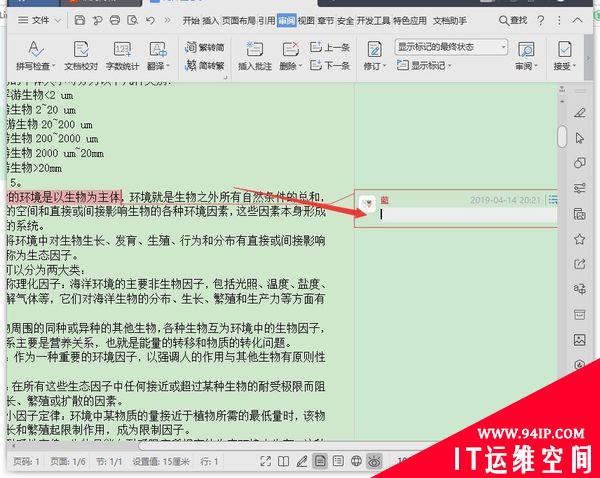Toggle eye protection mode icon in status bar
The image size is (600, 478).
374,461
